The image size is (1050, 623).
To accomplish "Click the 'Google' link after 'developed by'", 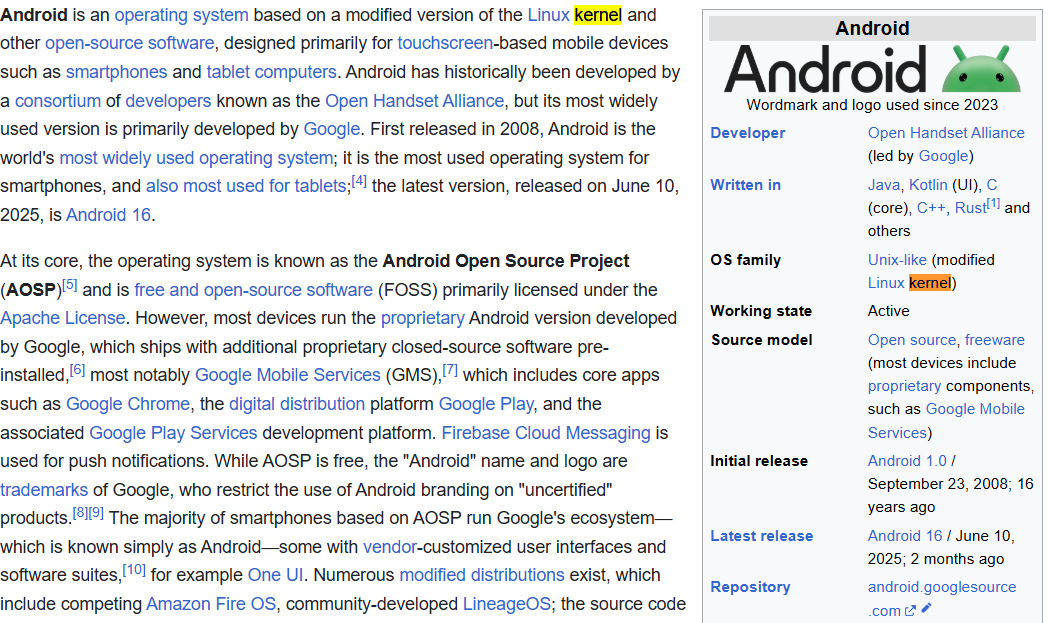I will [x=331, y=129].
